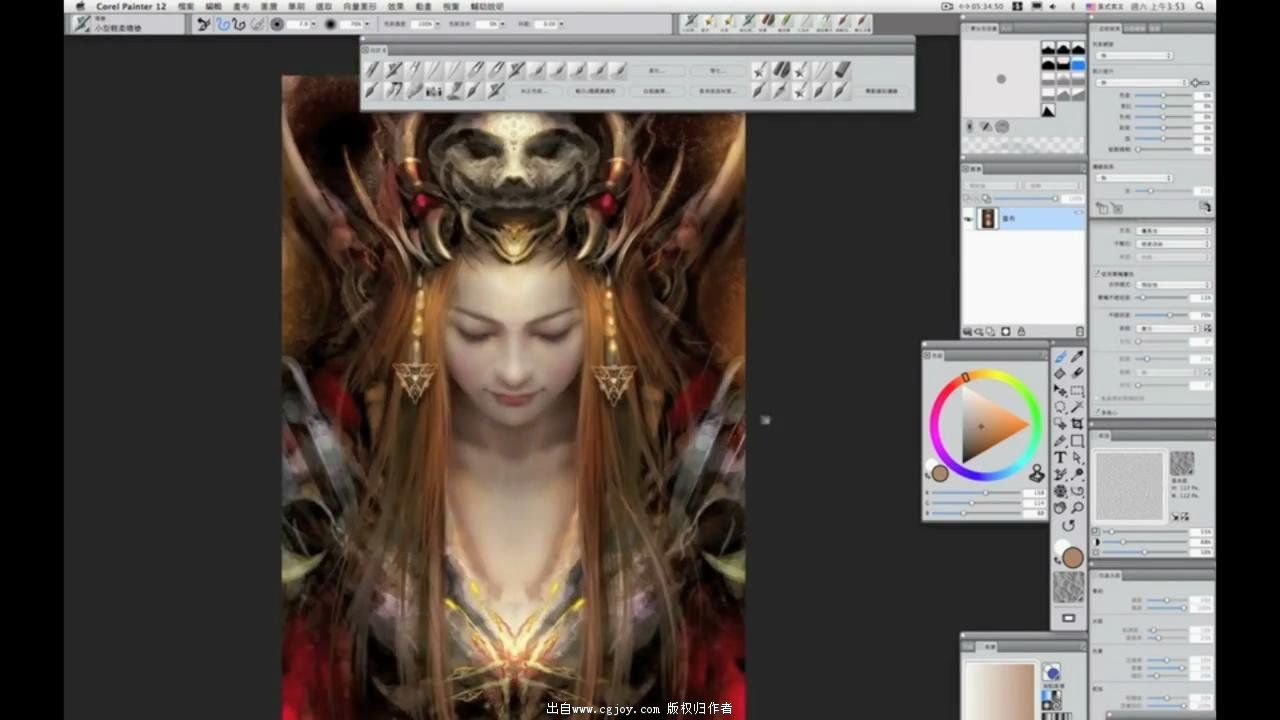Select the Layer Adjuster tool
Screen dimensions: 1280x720
pos(1060,390)
